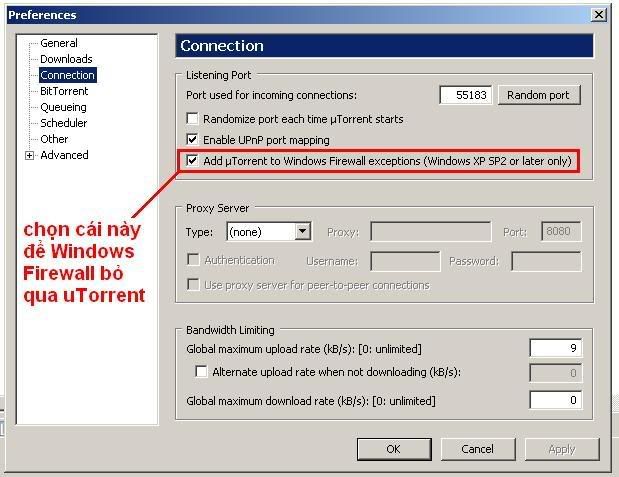Open the General preferences page

(59, 43)
